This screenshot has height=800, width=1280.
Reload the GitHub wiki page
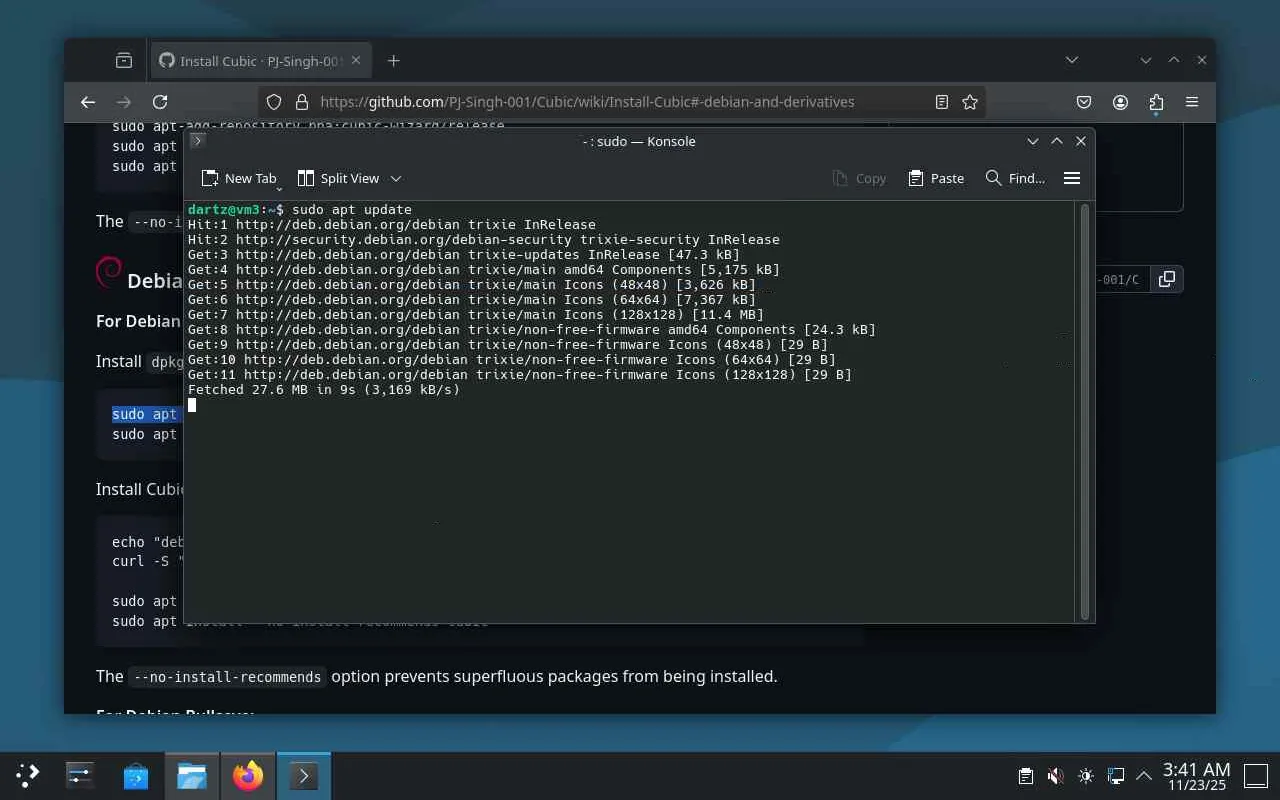pos(160,102)
